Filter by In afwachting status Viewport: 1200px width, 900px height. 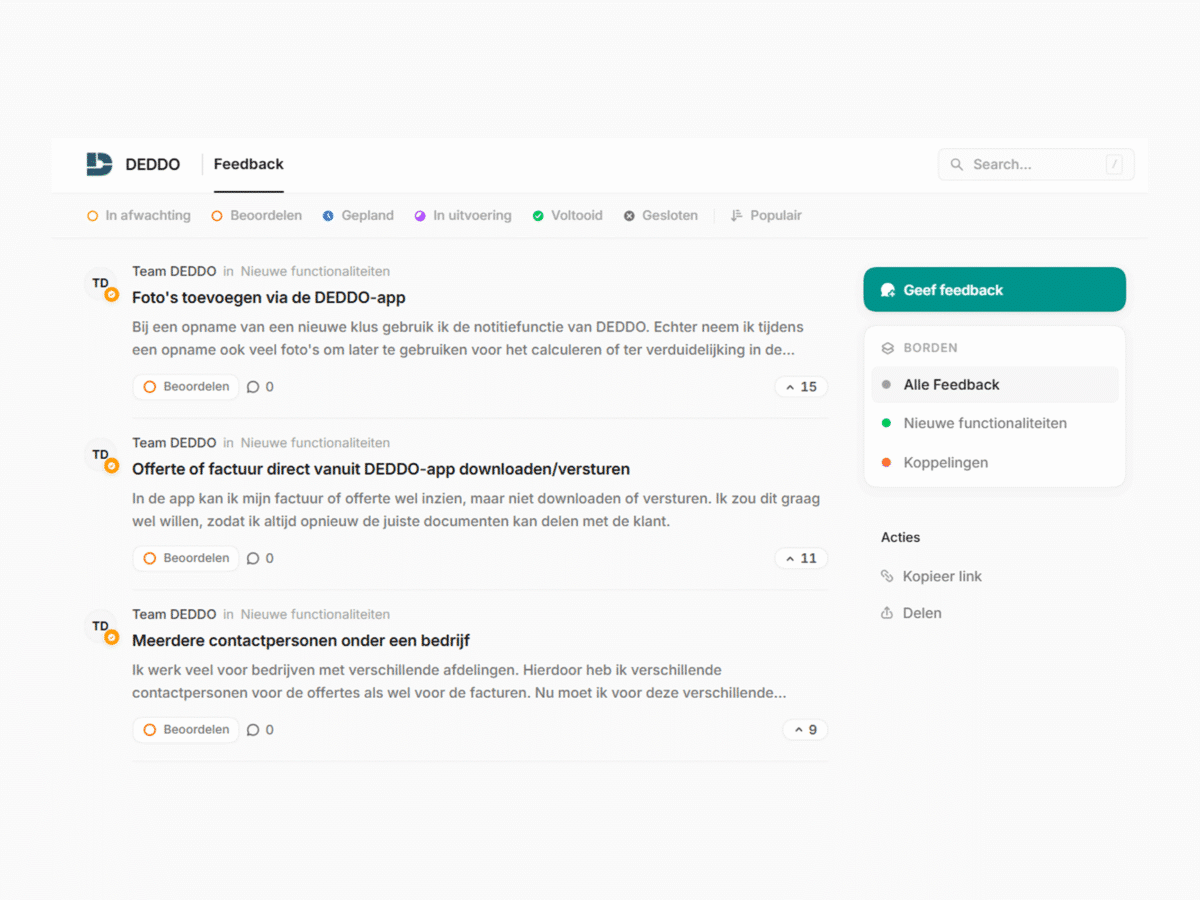point(139,215)
